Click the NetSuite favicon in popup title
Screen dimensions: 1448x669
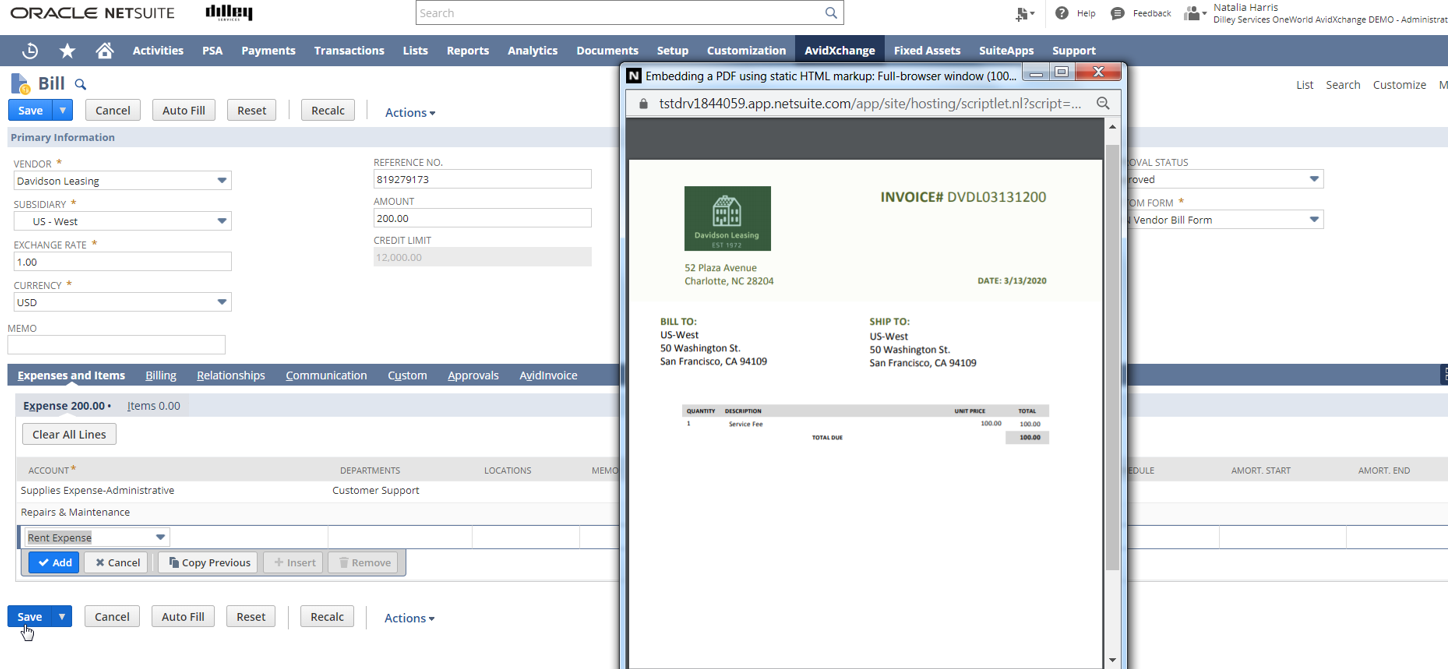click(633, 75)
